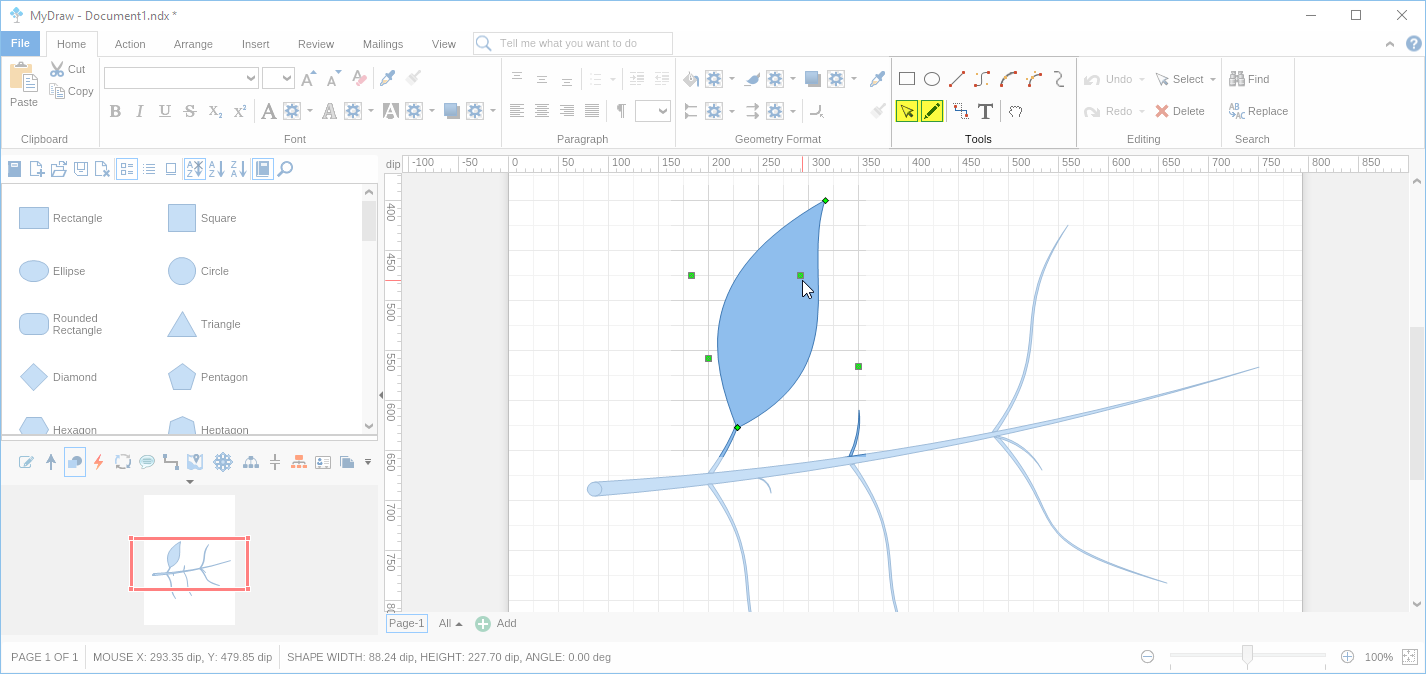Image resolution: width=1426 pixels, height=674 pixels.
Task: Toggle Italic formatting
Action: pos(140,111)
